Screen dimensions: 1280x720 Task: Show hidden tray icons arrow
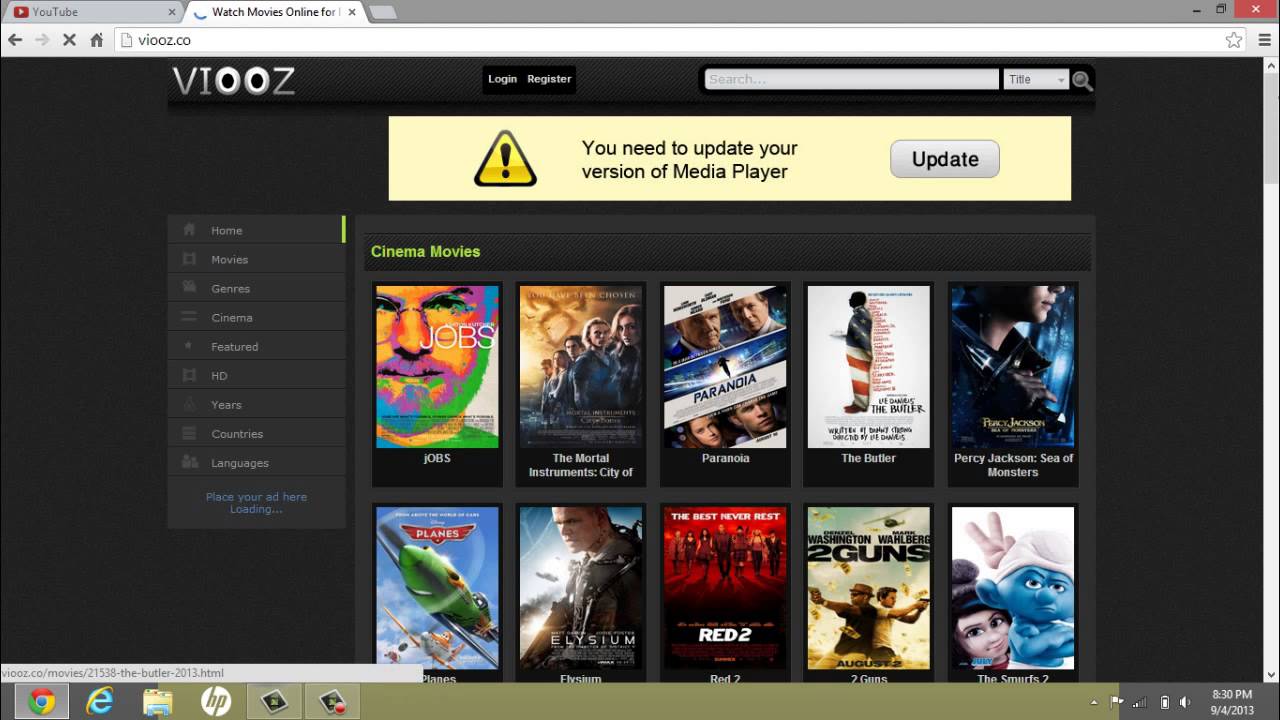click(x=1094, y=702)
